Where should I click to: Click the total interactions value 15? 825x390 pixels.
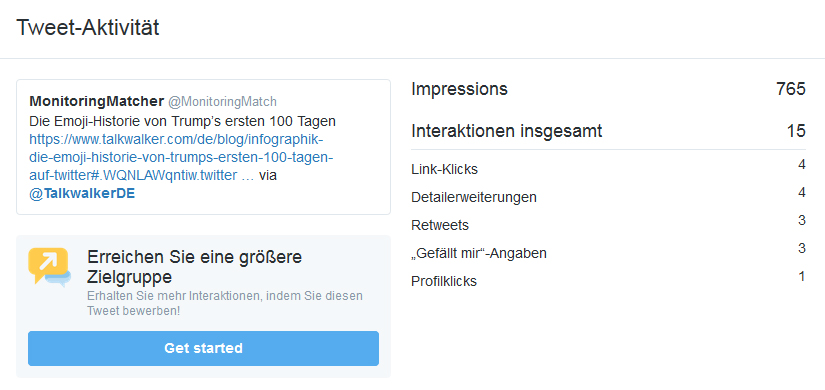pos(797,131)
